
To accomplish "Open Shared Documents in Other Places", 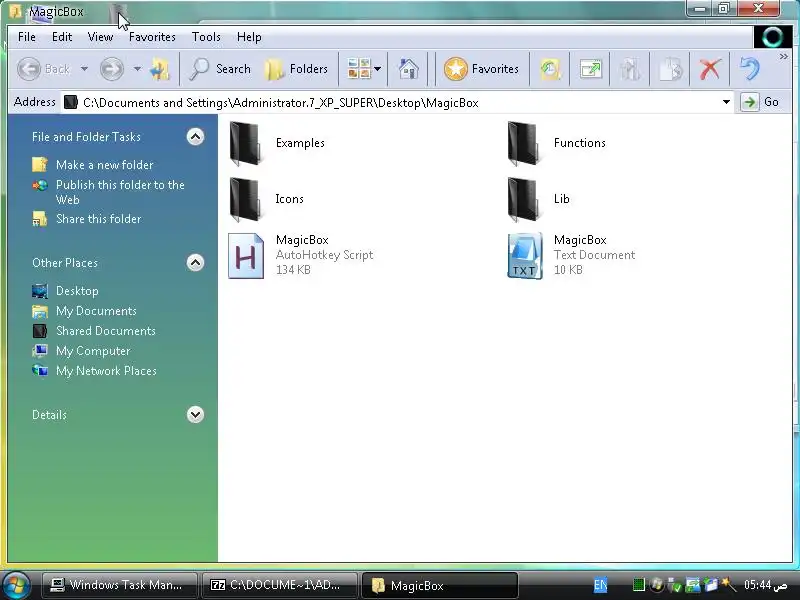I will 106,331.
